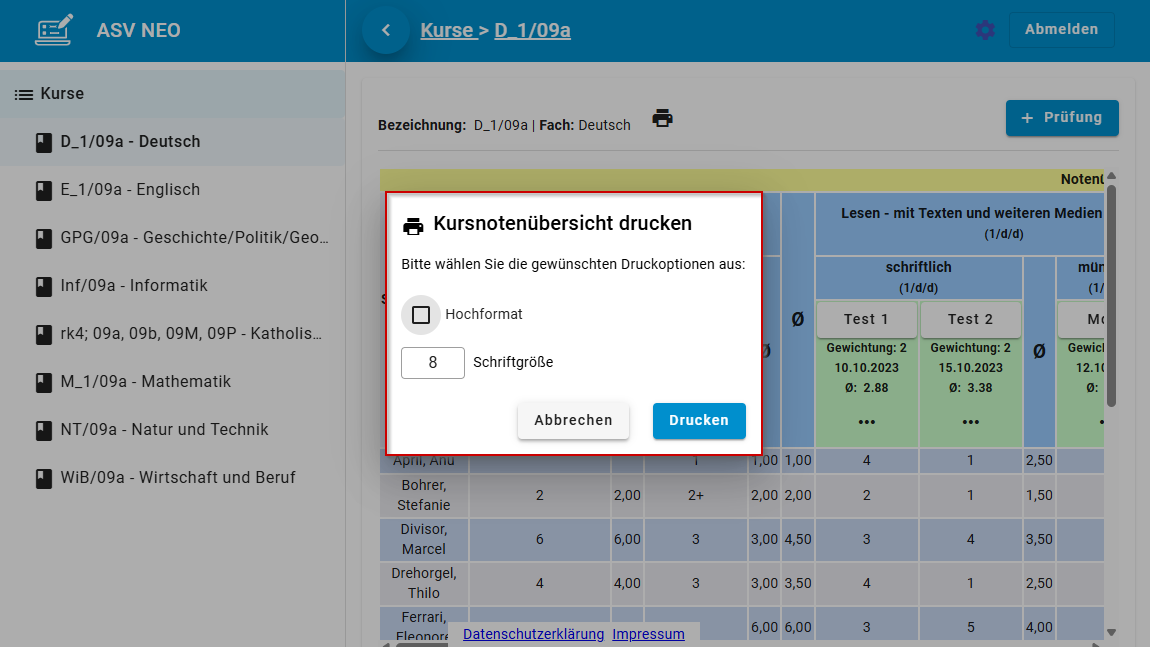Viewport: 1150px width, 647px height.
Task: Enable the Hochformat checkbox
Action: point(420,314)
